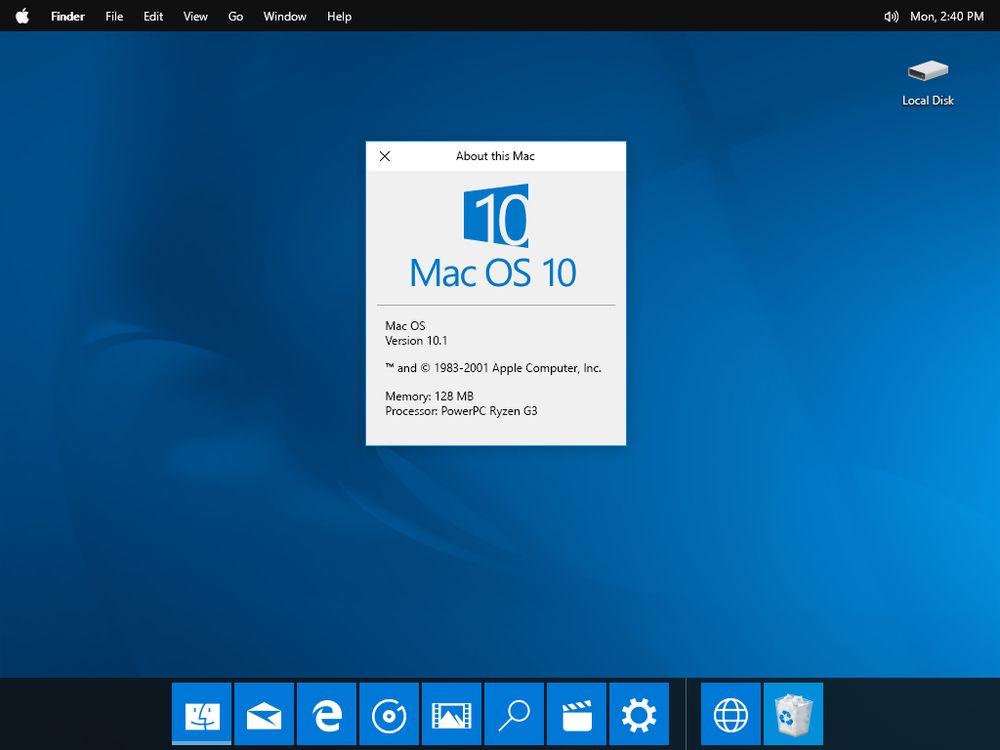The height and width of the screenshot is (750, 1000).
Task: Launch the Edge browser dock icon
Action: (327, 714)
